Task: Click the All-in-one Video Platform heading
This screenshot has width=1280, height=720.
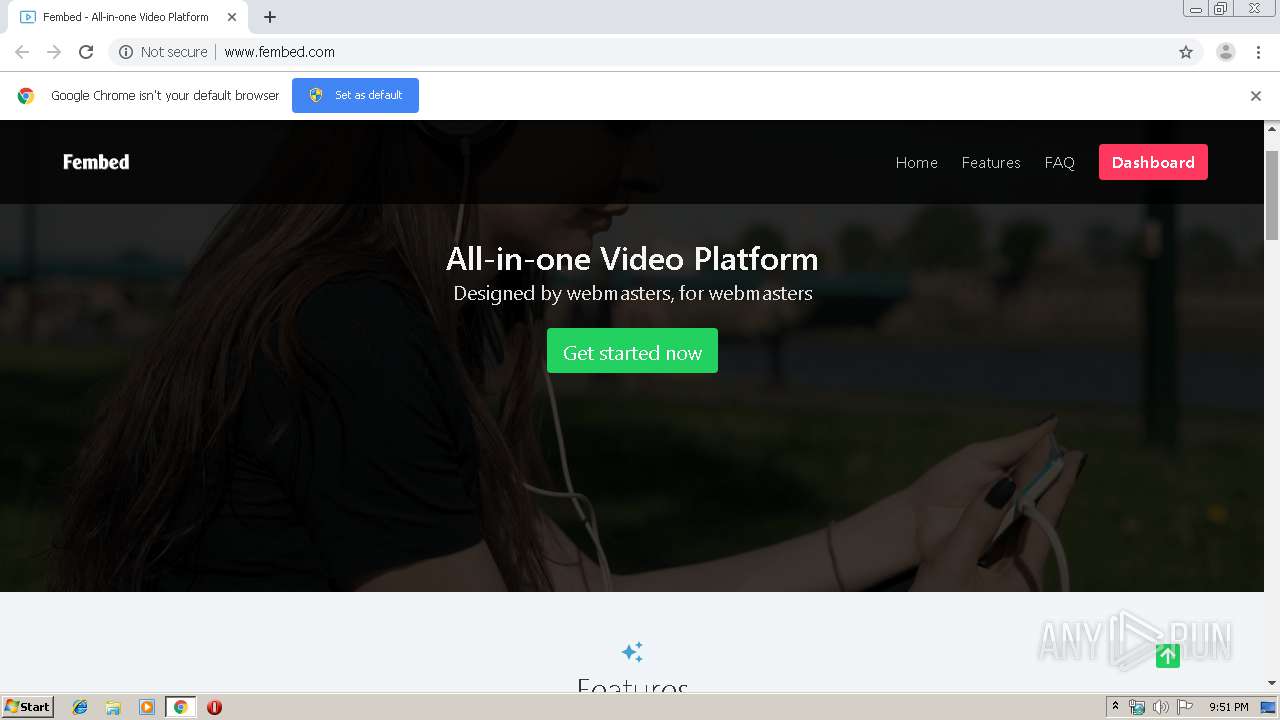Action: click(632, 259)
